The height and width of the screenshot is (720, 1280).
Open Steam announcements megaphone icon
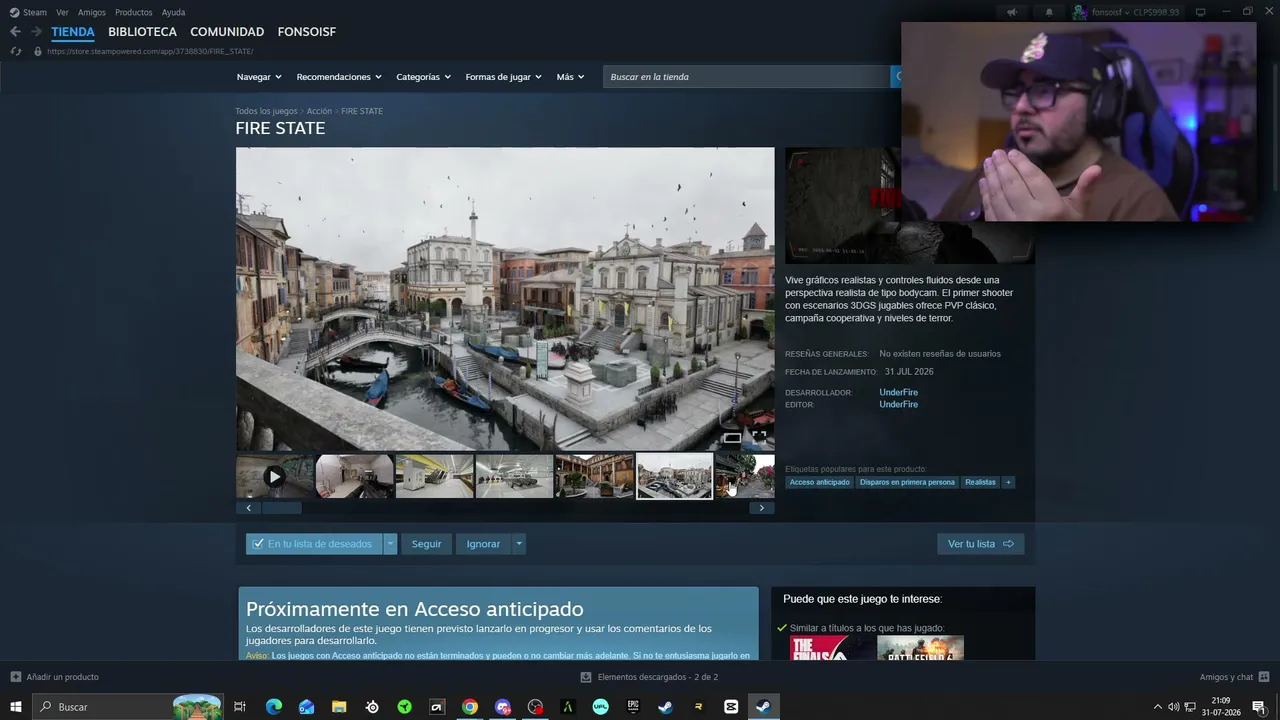pyautogui.click(x=1012, y=12)
